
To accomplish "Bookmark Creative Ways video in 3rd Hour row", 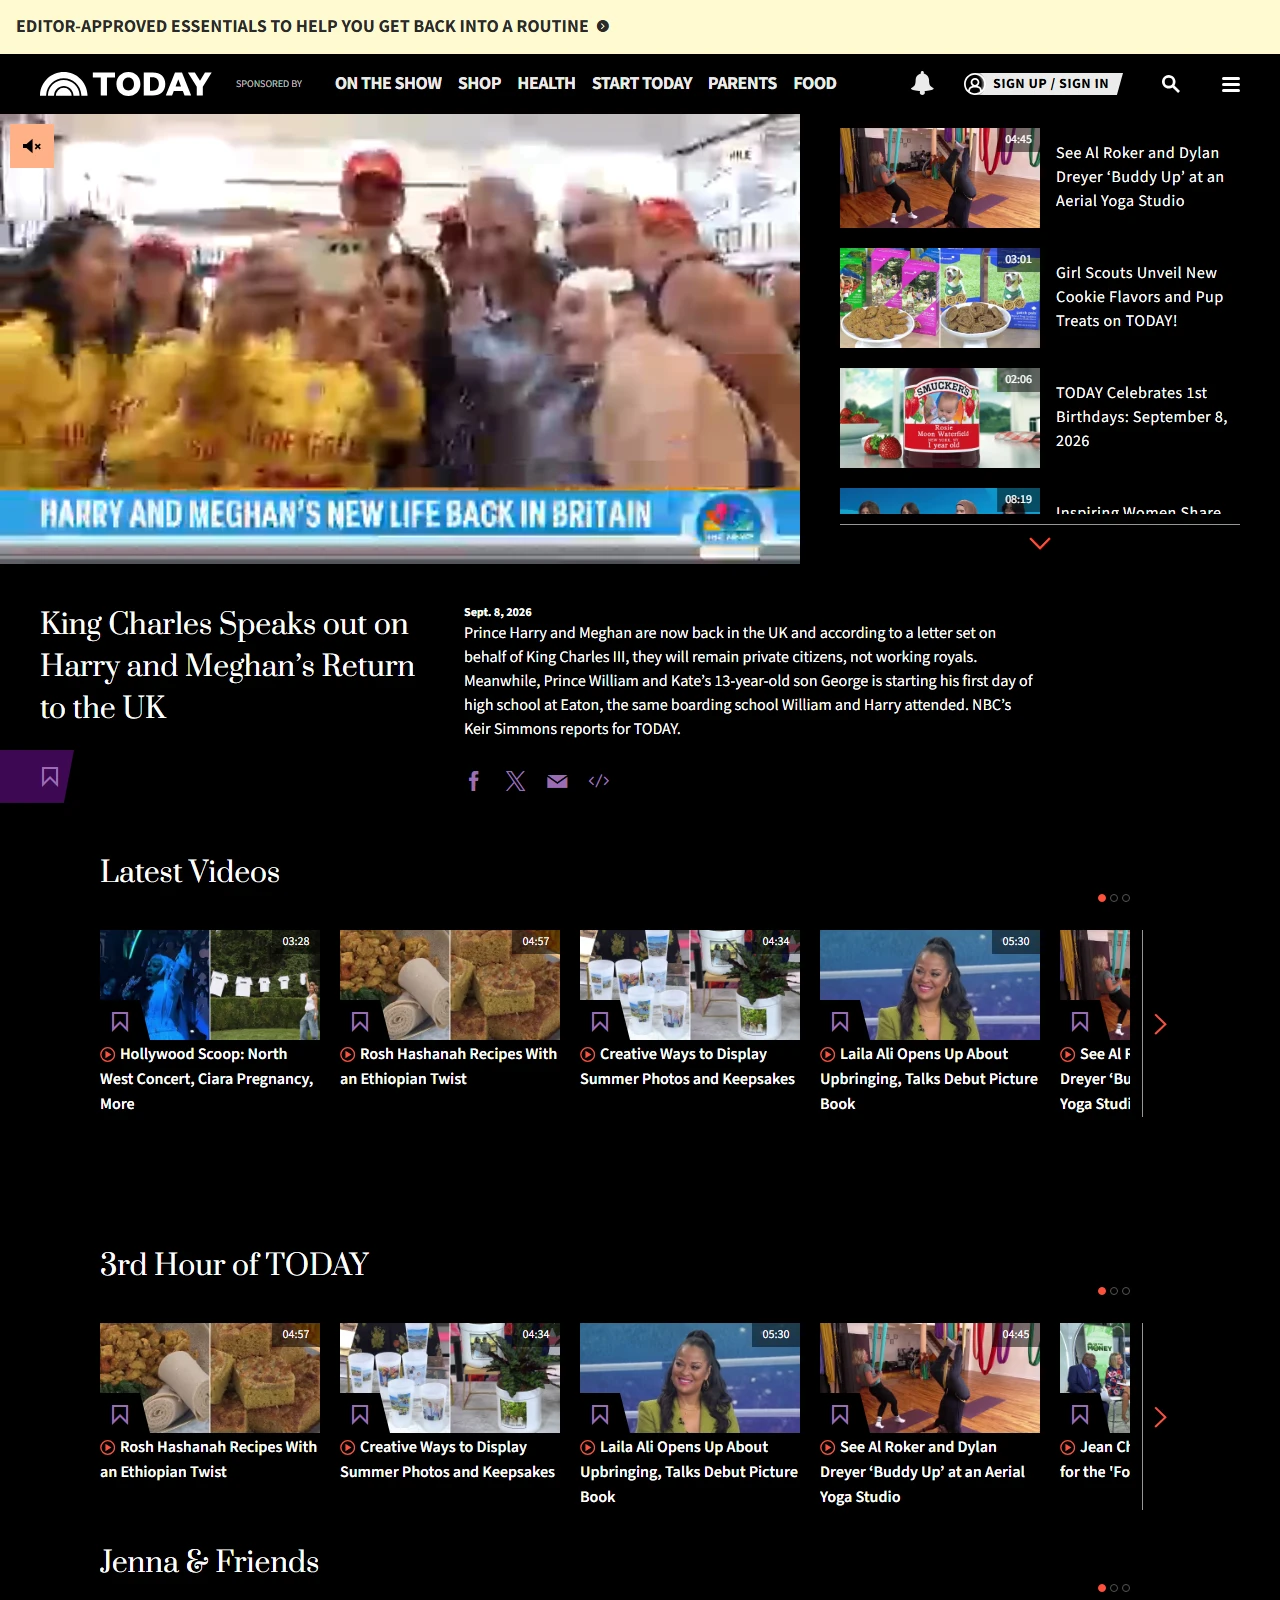I will tap(360, 1414).
